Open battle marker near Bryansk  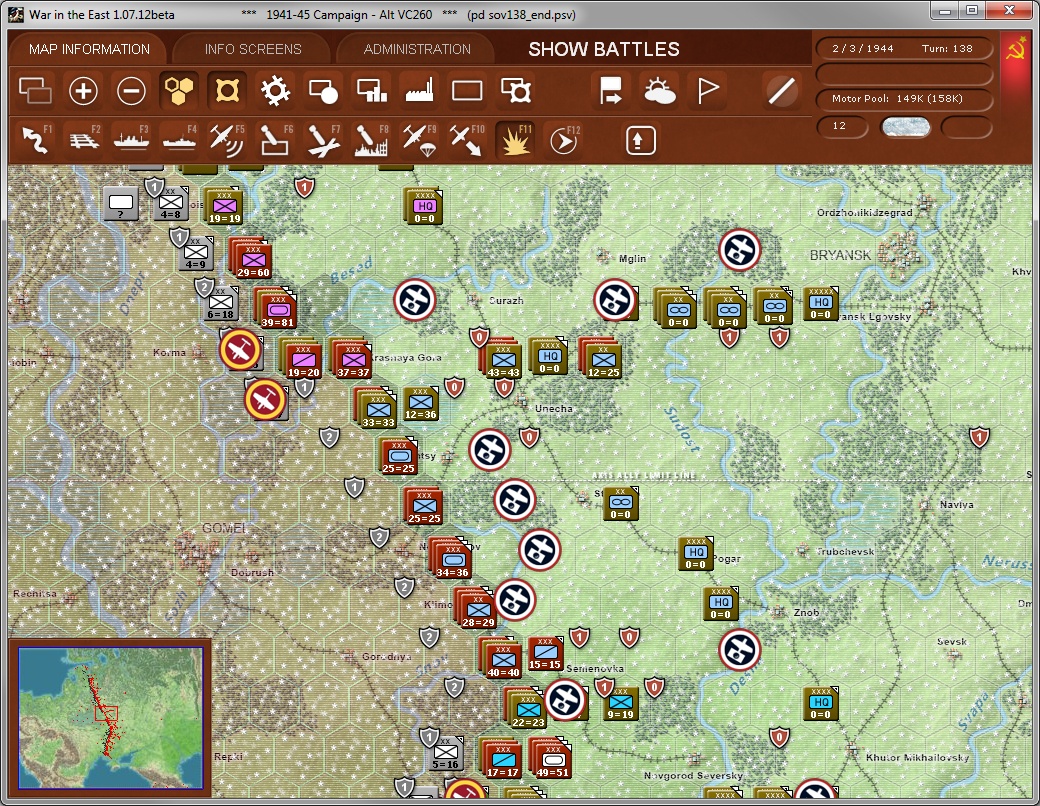coord(740,250)
